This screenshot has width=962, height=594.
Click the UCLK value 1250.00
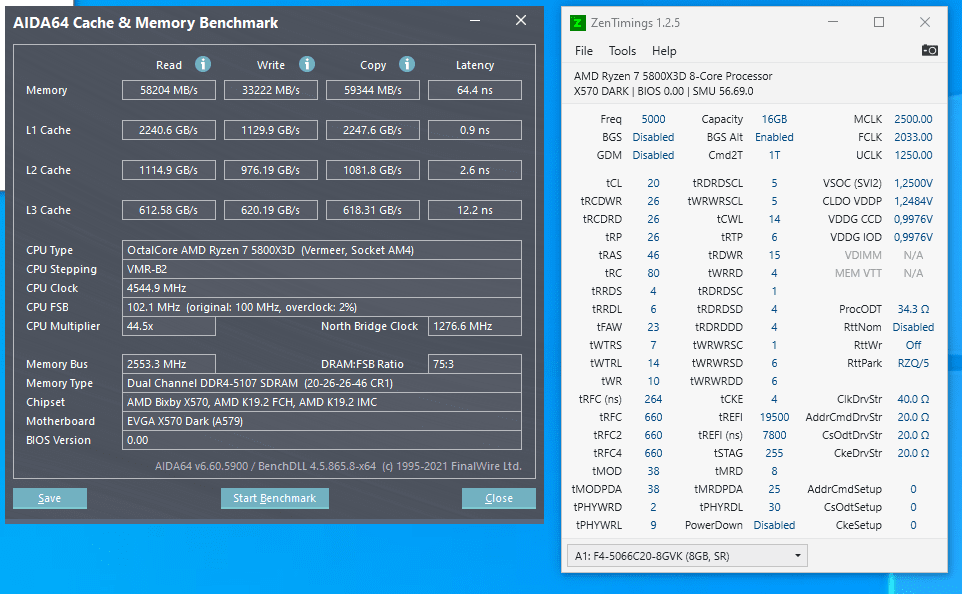point(913,155)
